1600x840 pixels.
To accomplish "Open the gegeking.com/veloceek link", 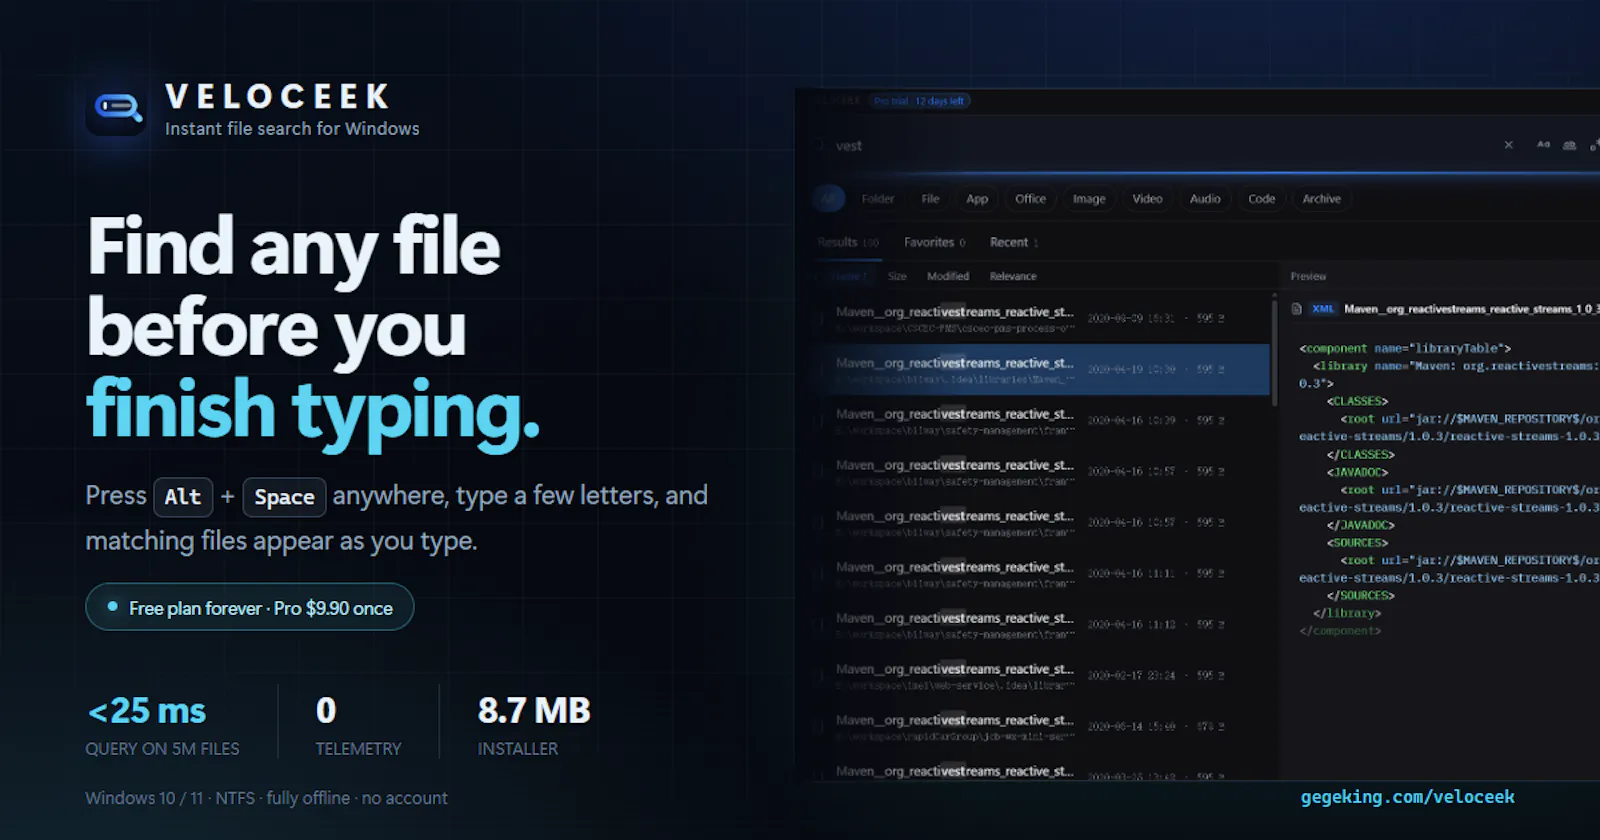I will [1407, 797].
